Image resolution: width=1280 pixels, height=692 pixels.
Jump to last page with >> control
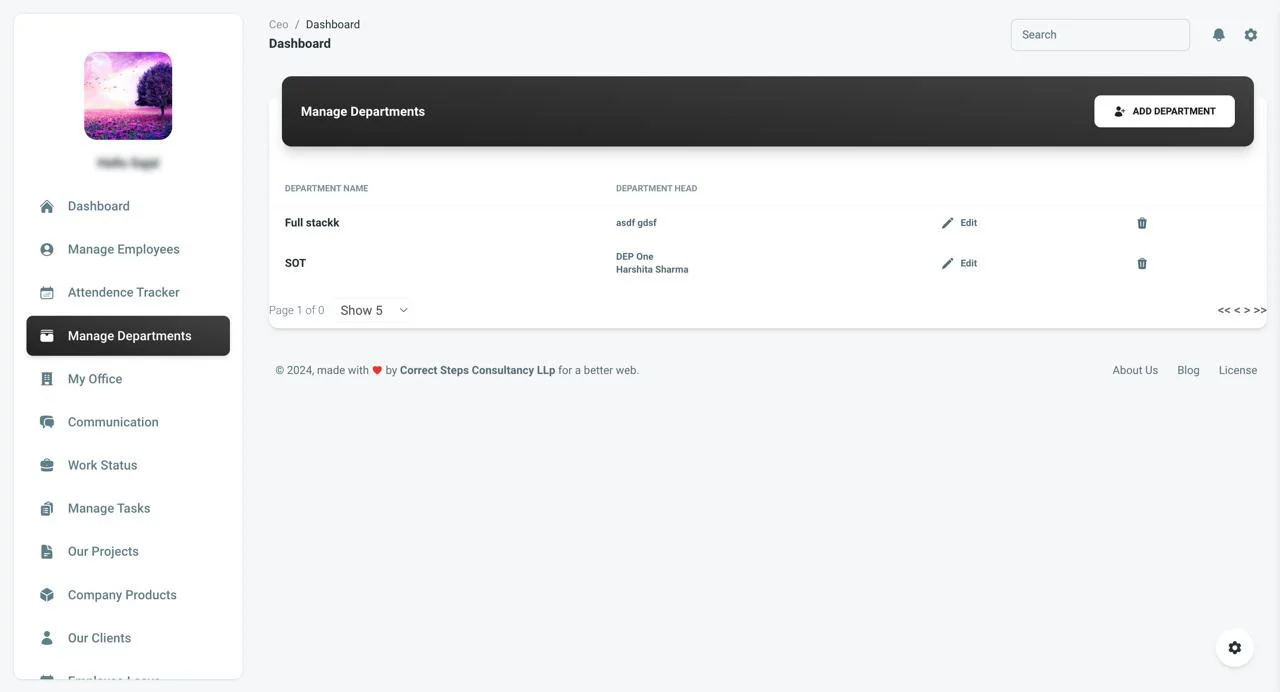click(x=1260, y=310)
